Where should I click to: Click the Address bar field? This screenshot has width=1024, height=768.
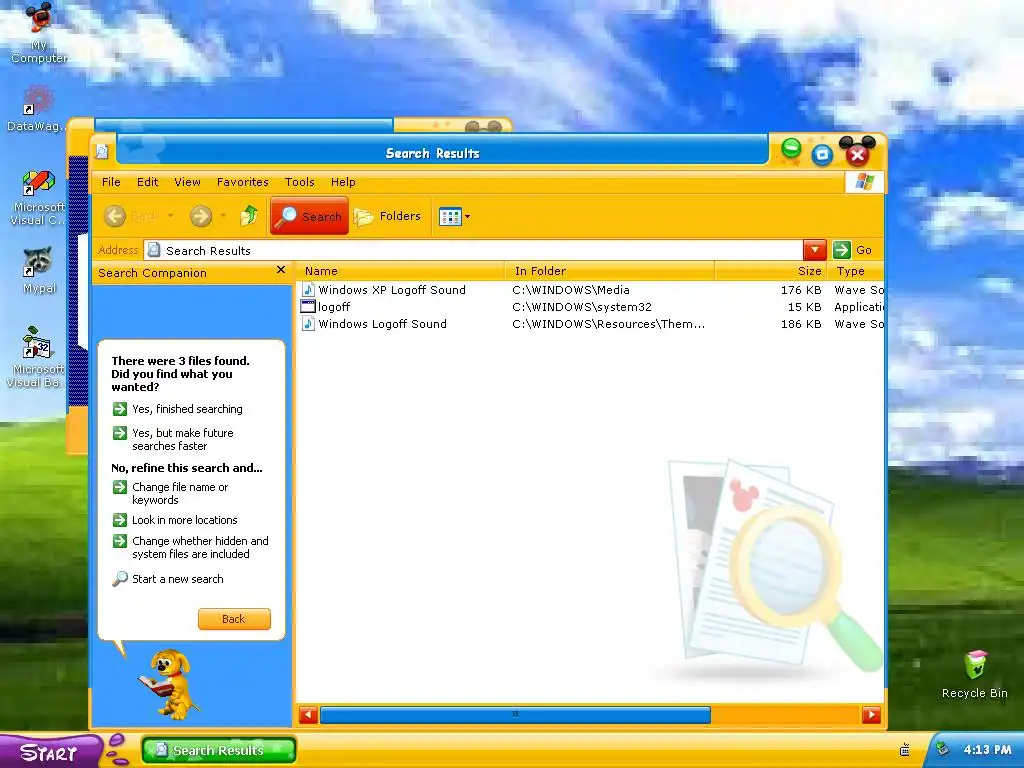click(473, 250)
